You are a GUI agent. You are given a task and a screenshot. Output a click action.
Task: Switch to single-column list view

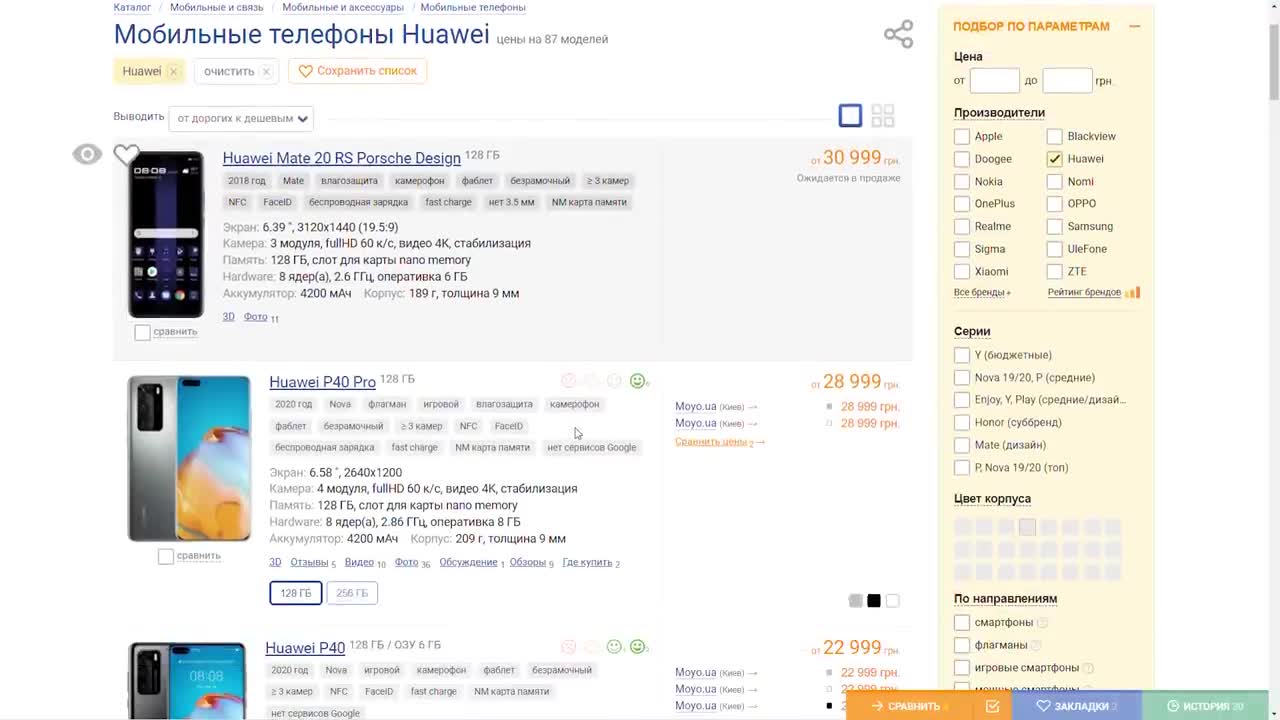point(850,116)
